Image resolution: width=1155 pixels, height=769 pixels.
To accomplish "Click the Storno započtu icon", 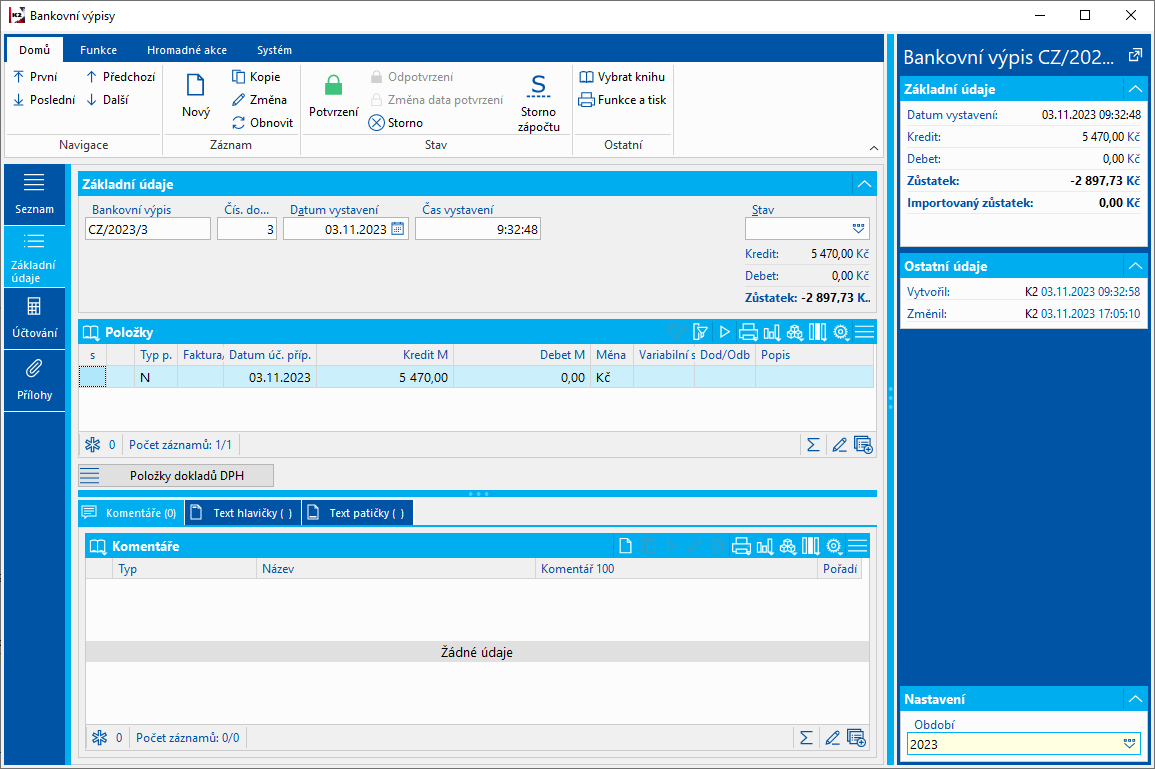I will click(x=538, y=87).
